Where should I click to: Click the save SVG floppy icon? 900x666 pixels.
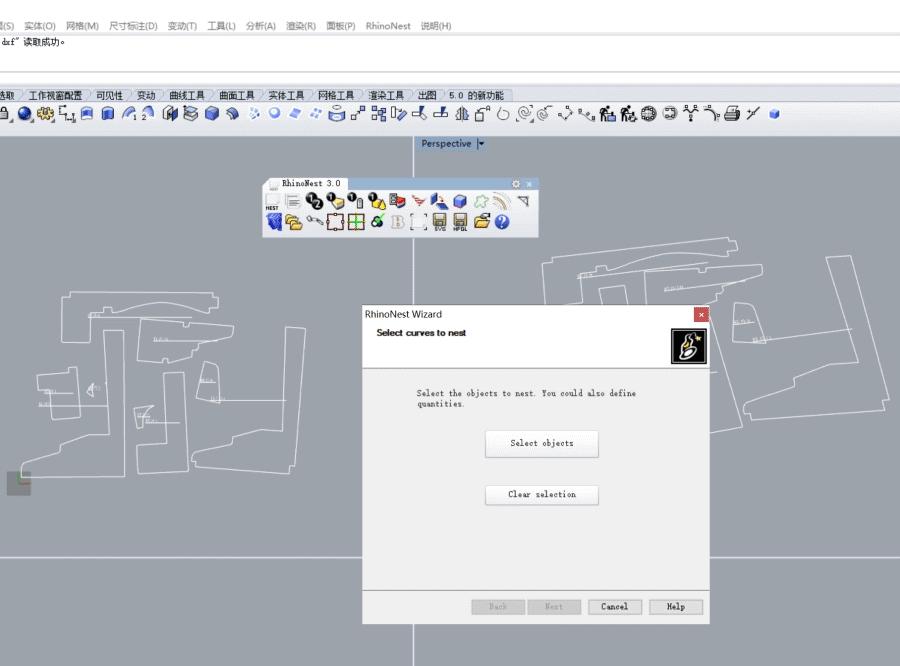click(x=440, y=222)
